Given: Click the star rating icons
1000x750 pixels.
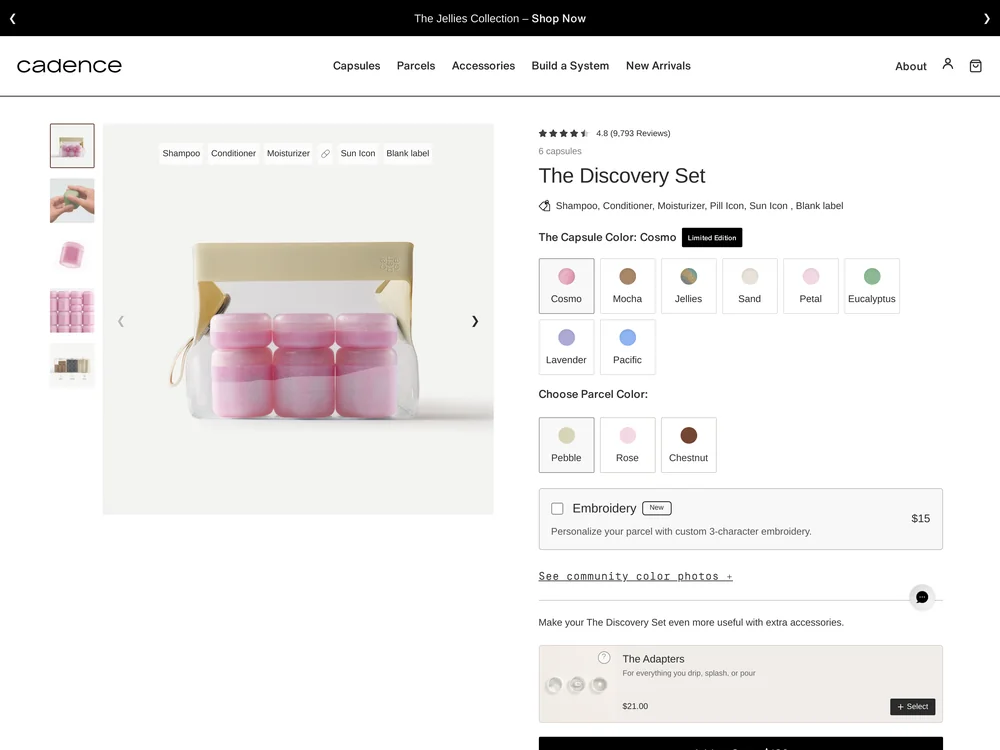Looking at the screenshot, I should pyautogui.click(x=563, y=133).
